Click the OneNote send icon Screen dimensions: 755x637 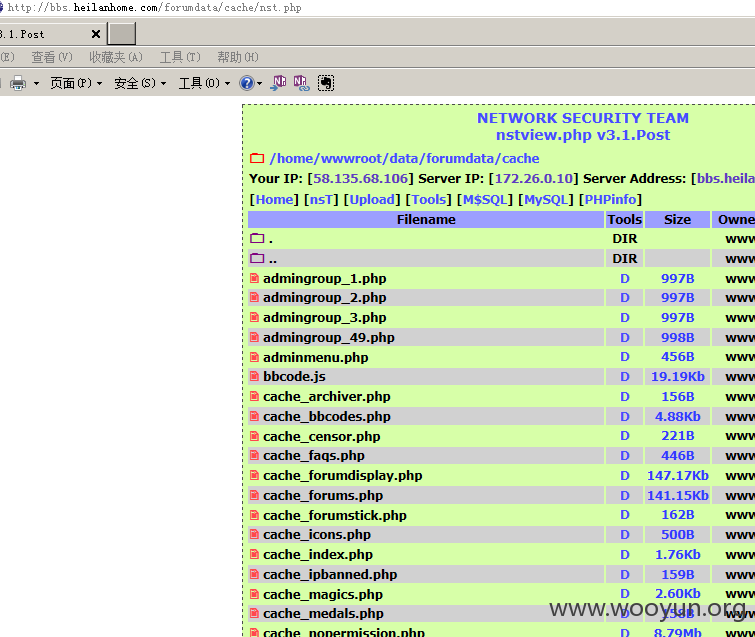coord(278,83)
